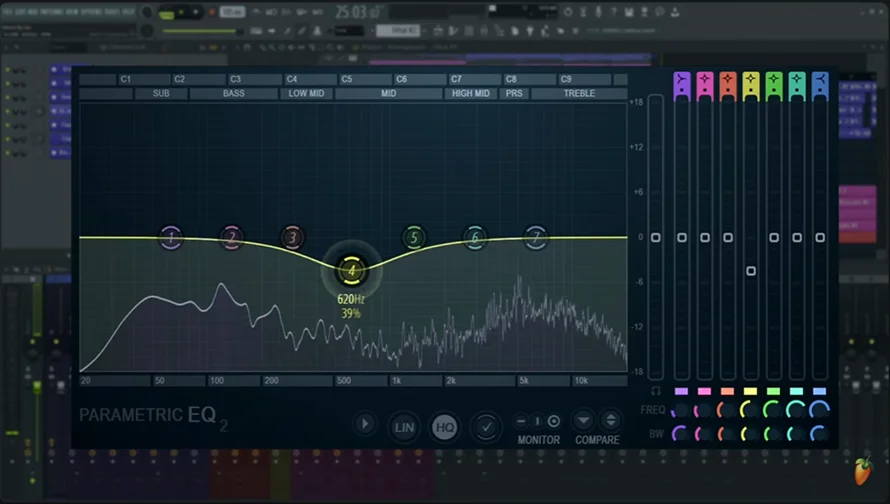Screen dimensions: 890x504
Task: Open the Compare dropdown arrow
Action: [x=583, y=421]
